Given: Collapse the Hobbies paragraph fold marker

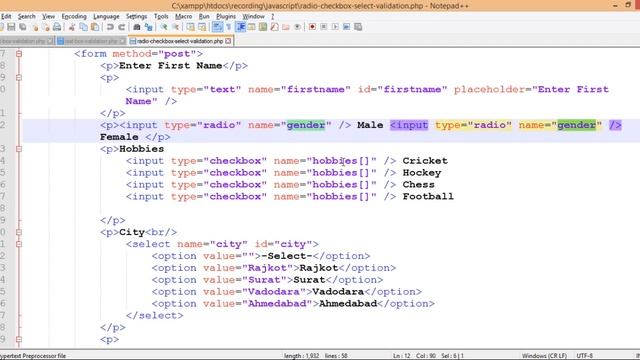Looking at the screenshot, I should click(x=19, y=149).
